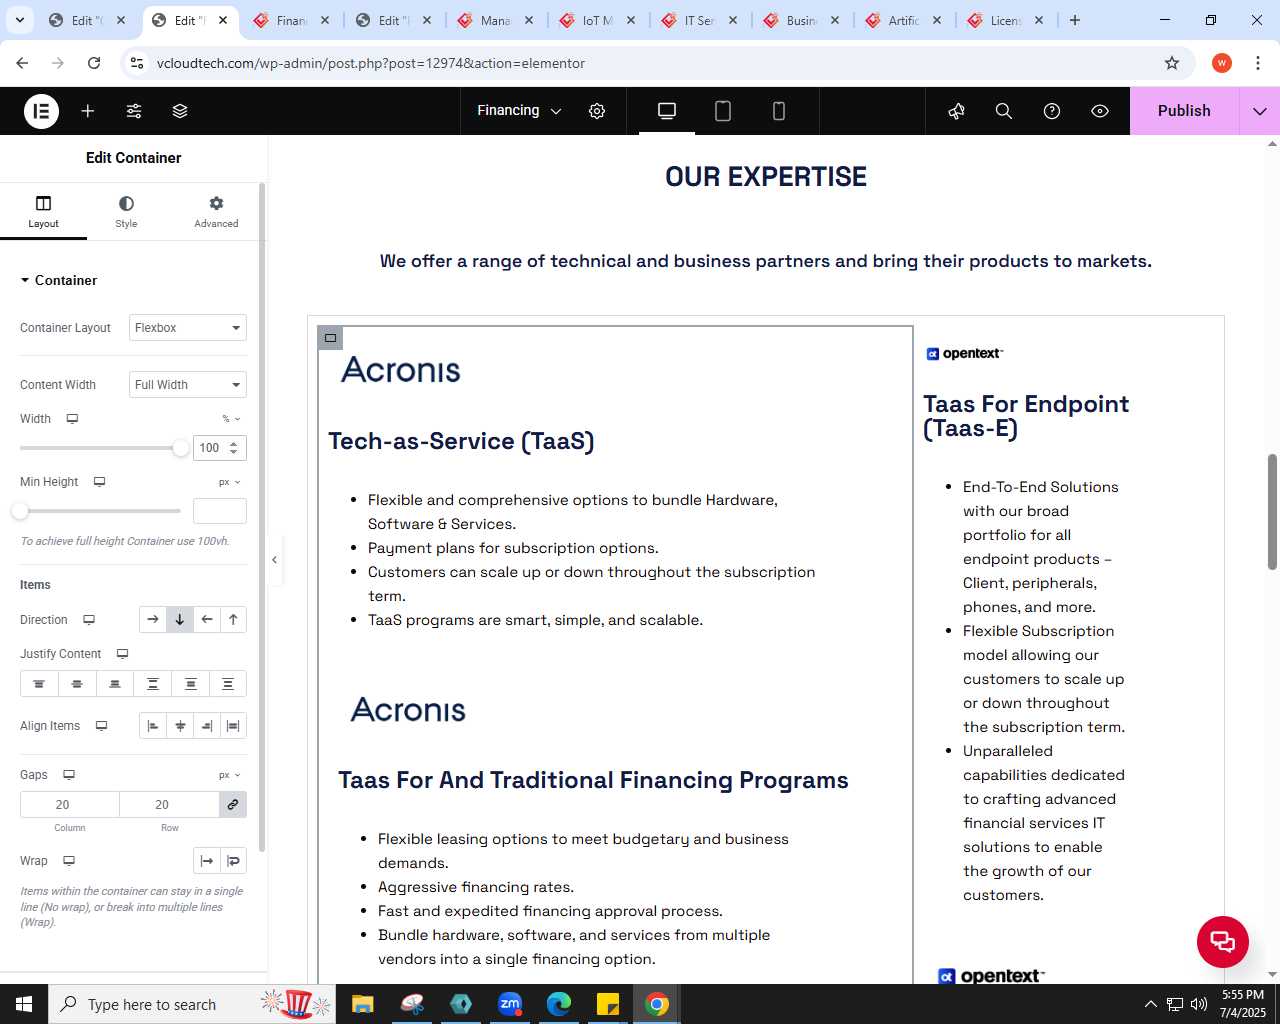Set direction to Row horizontal arrow

pyautogui.click(x=152, y=620)
